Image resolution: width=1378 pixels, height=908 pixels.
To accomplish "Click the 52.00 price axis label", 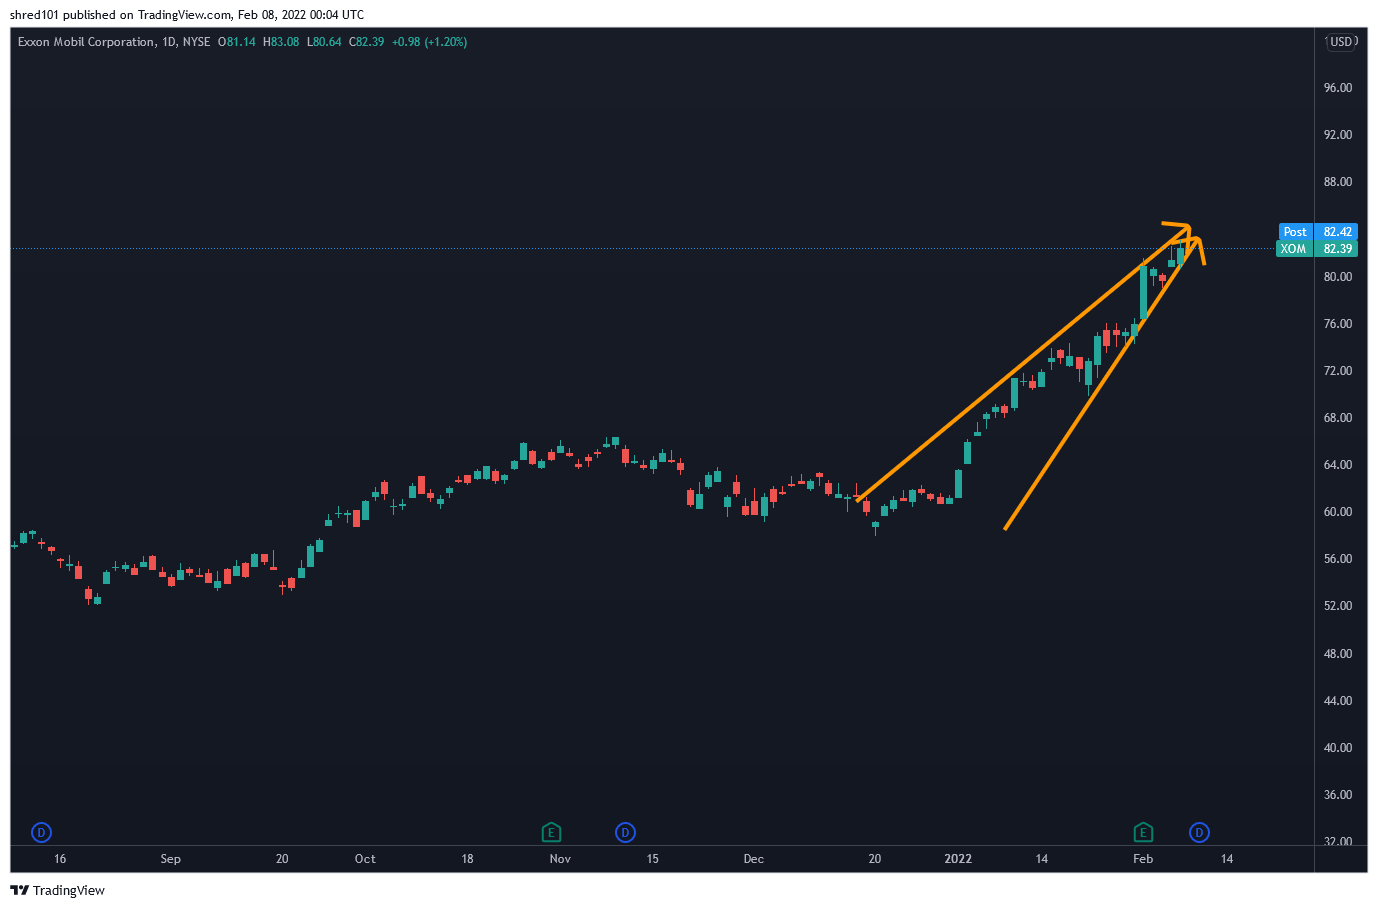I will (1338, 606).
